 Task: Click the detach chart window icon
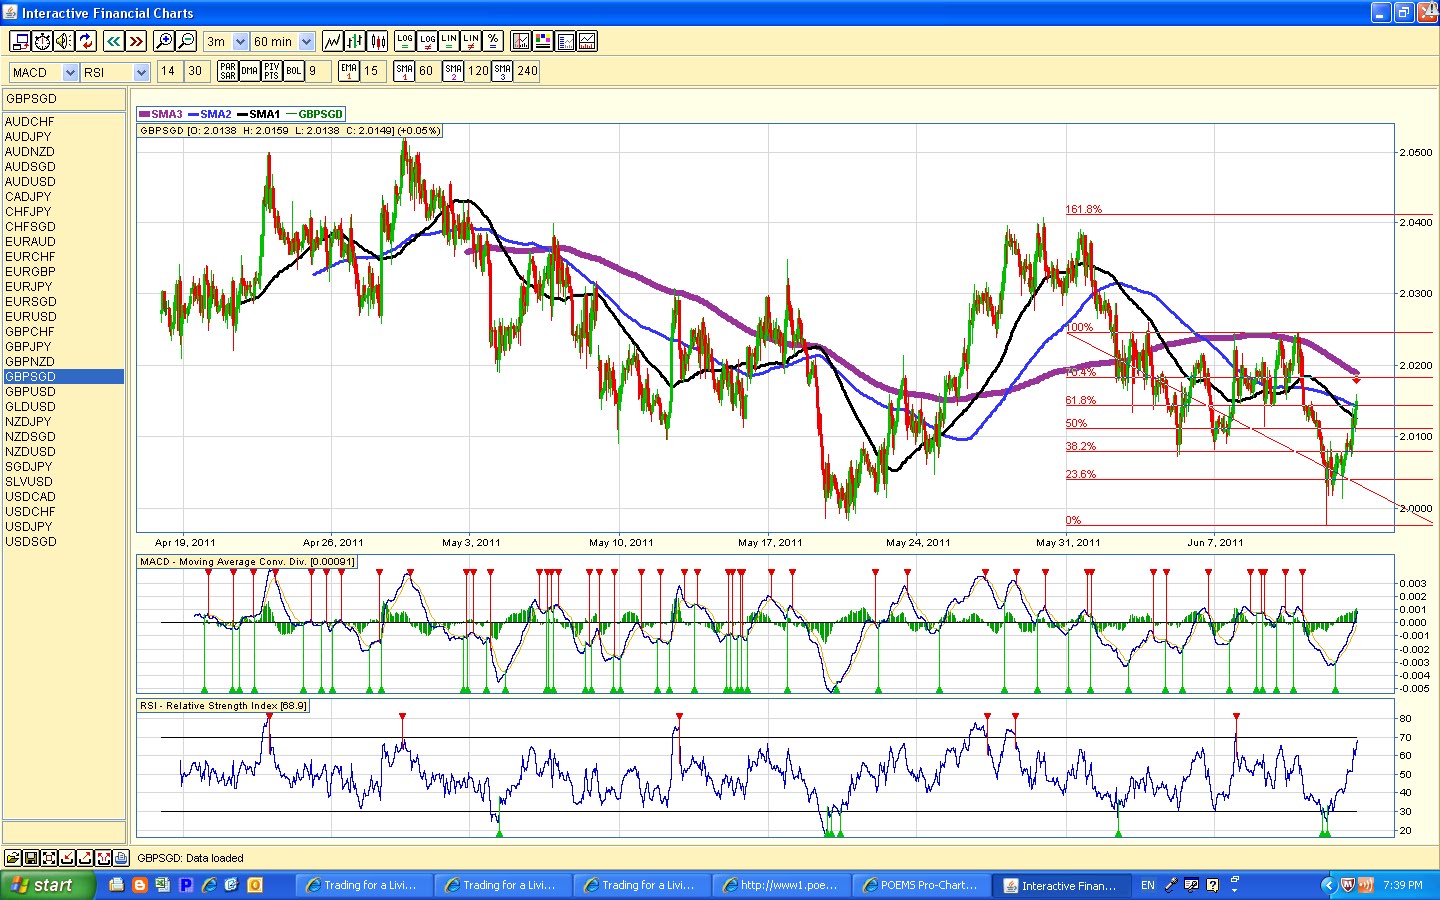20,41
